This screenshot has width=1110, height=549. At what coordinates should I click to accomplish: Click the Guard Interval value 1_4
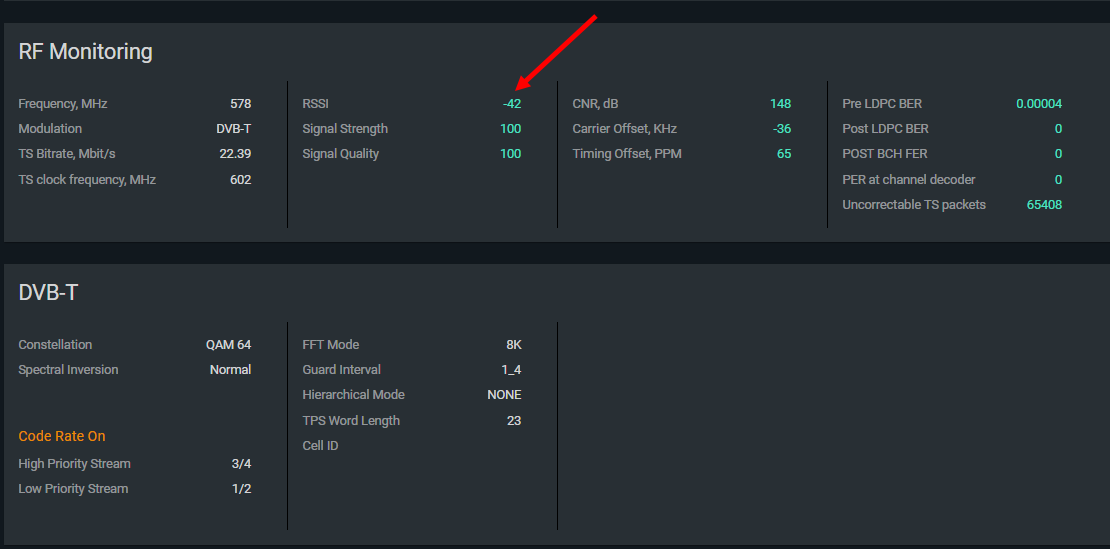[x=511, y=370]
